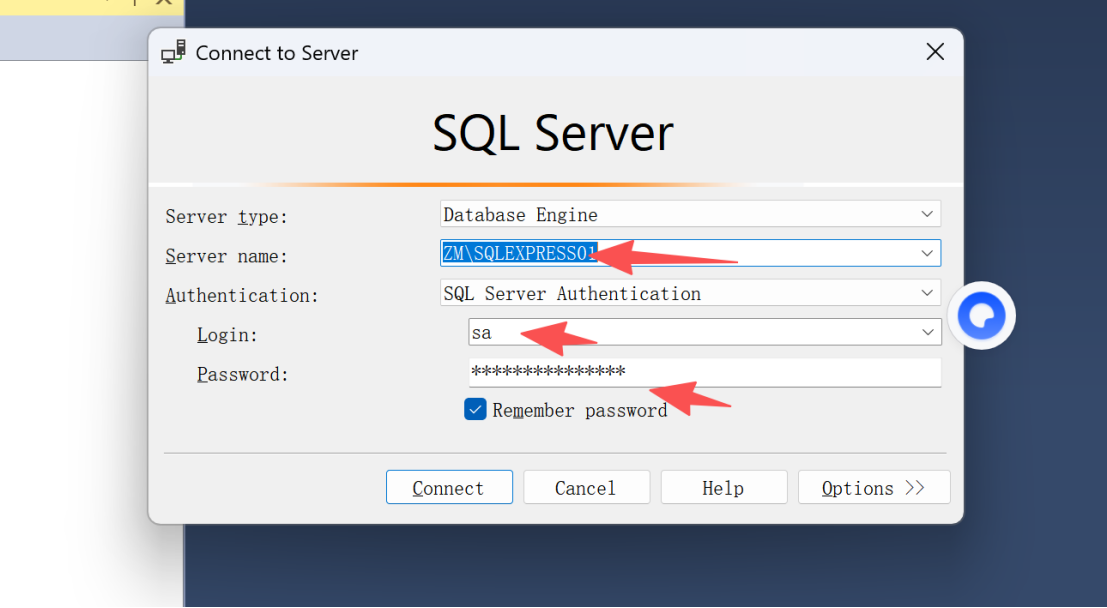Click the Connect to Server title icon
The width and height of the screenshot is (1107, 608).
173,52
